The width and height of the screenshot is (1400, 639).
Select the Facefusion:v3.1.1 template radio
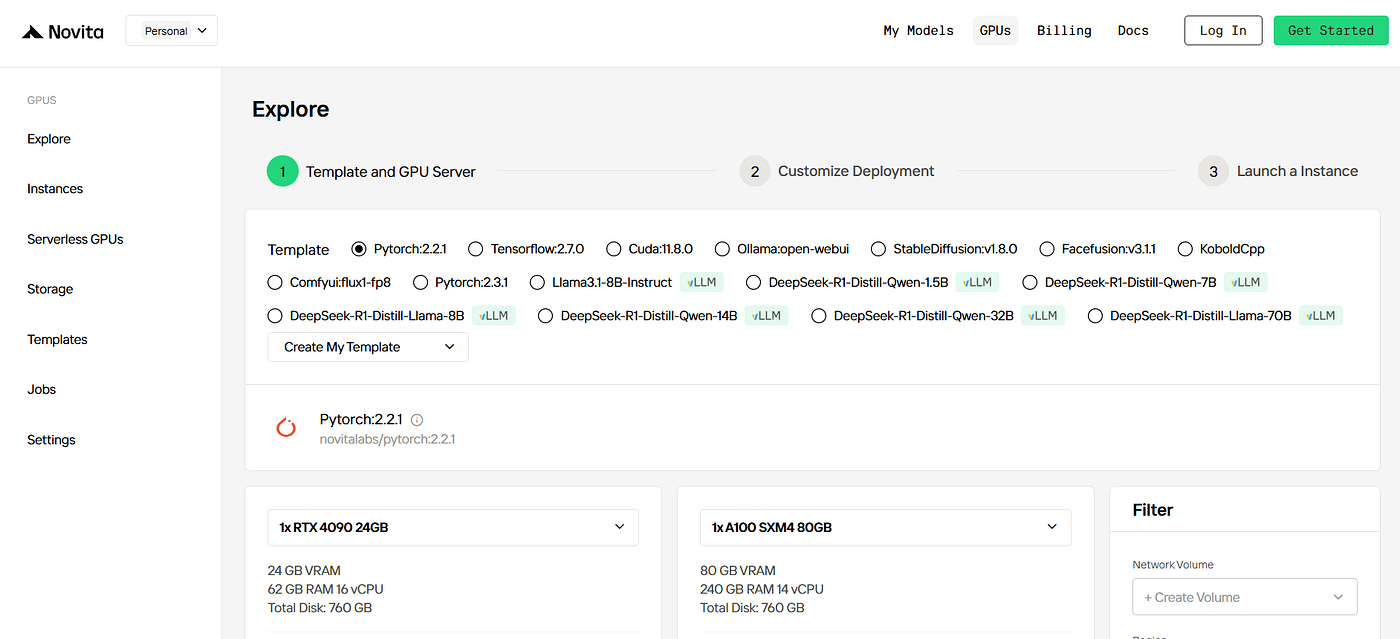1047,249
